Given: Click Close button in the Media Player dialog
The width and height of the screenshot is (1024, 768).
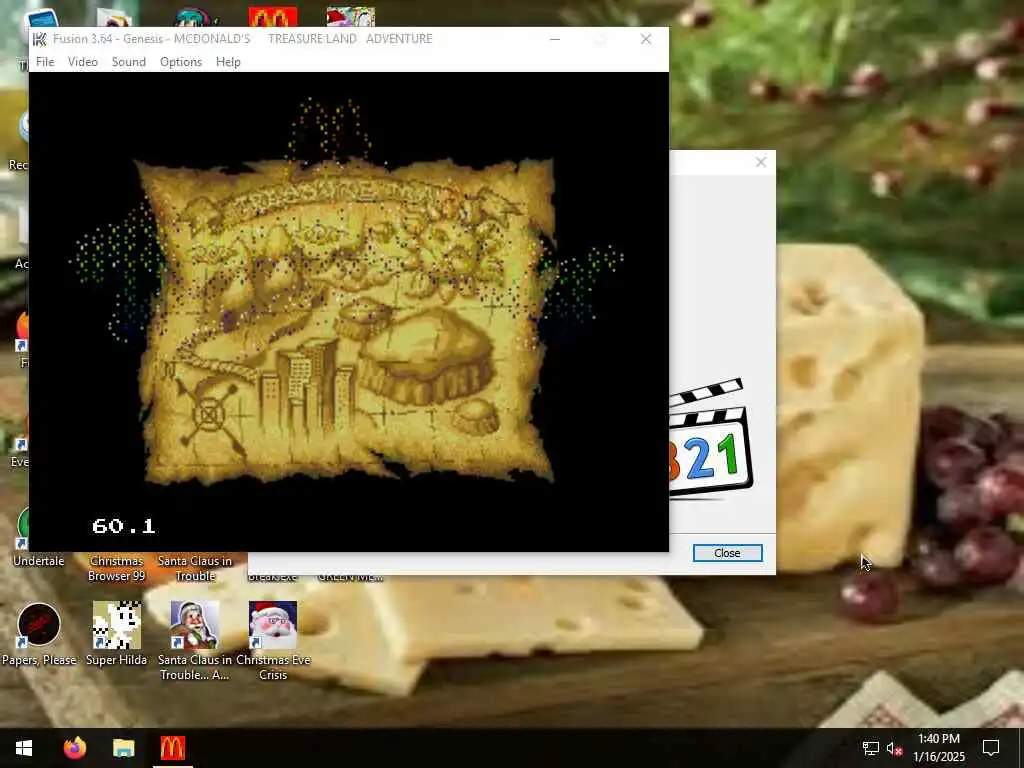Looking at the screenshot, I should pos(727,553).
